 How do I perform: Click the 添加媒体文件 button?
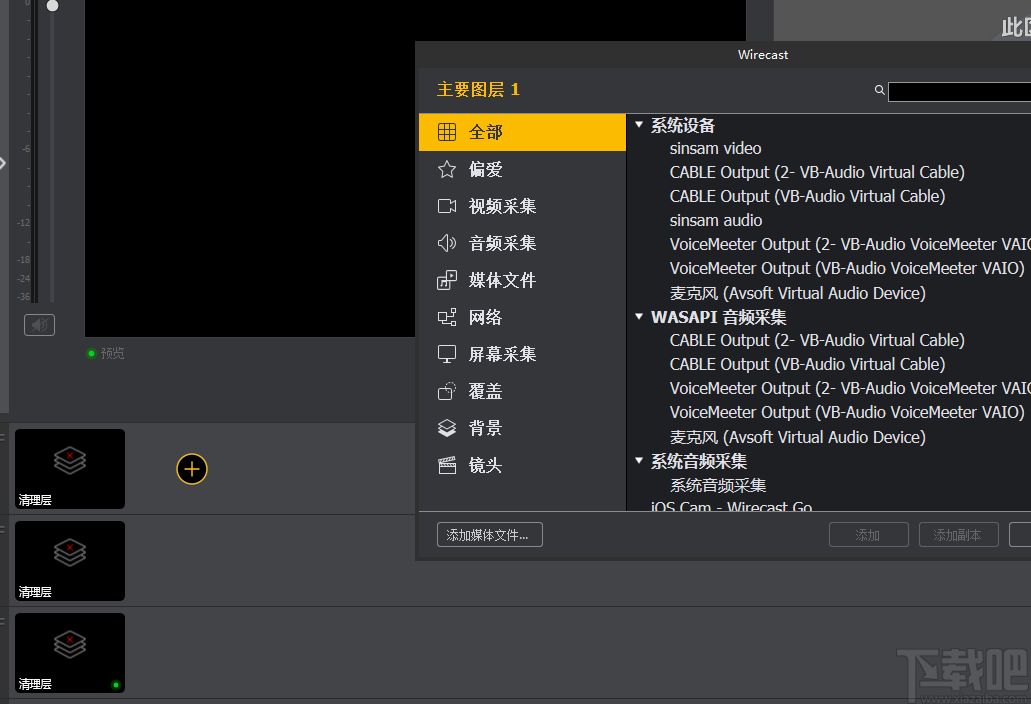point(489,534)
